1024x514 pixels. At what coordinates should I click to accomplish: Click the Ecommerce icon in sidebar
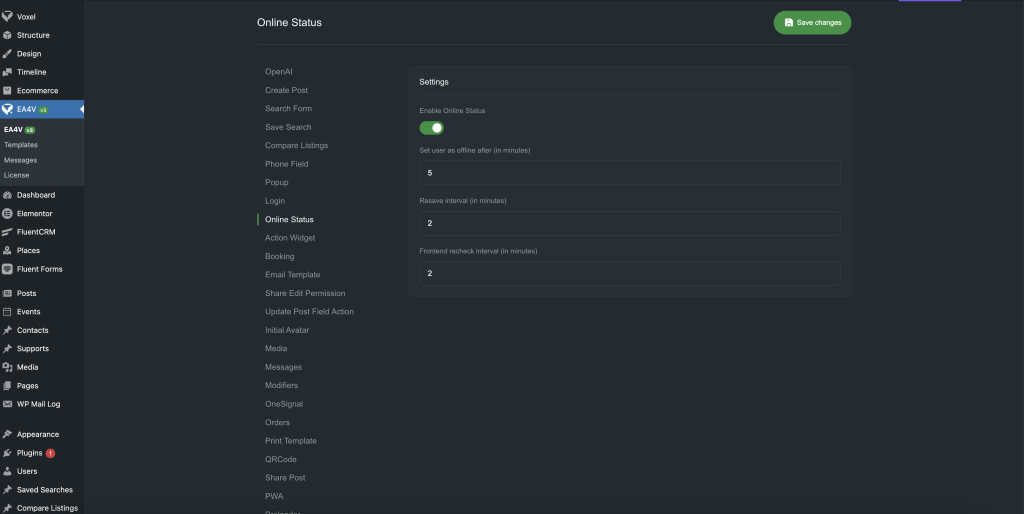click(8, 91)
